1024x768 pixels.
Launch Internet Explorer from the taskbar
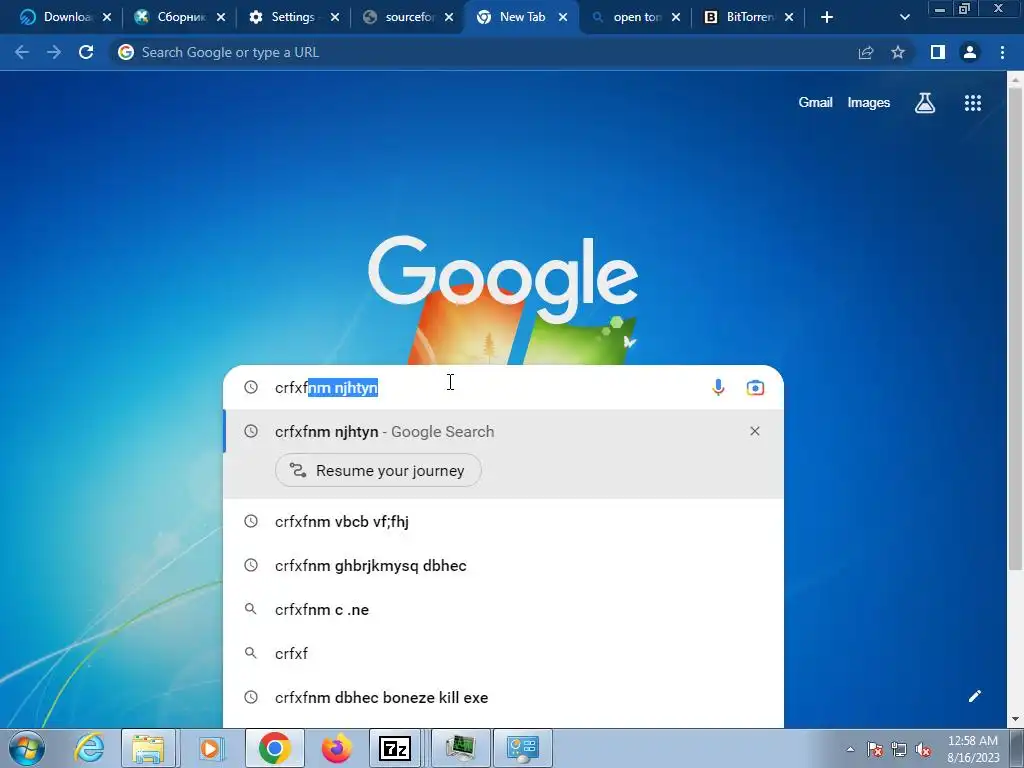[x=89, y=748]
